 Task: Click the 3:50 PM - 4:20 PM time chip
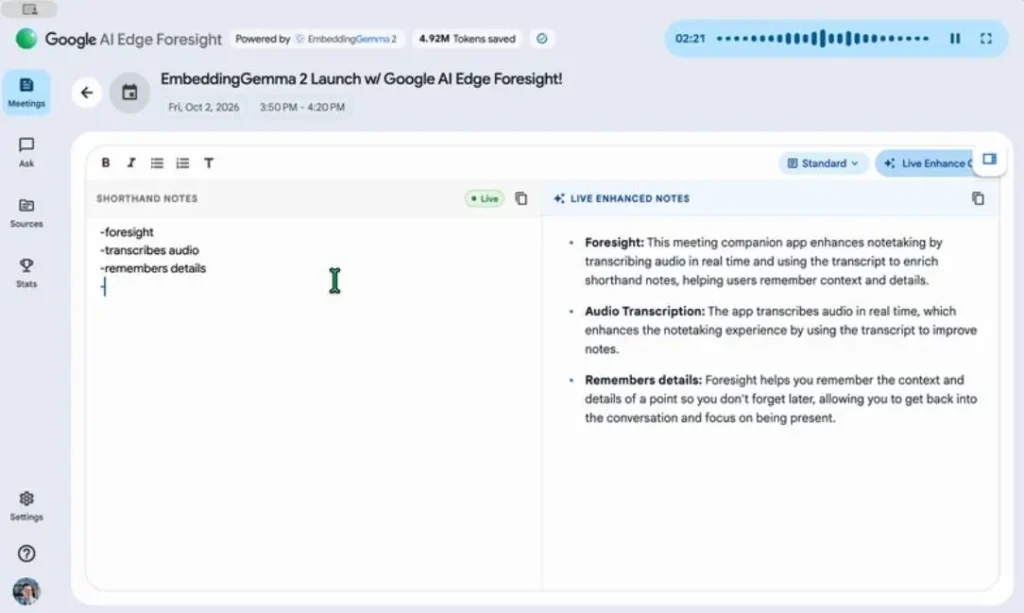pyautogui.click(x=302, y=107)
